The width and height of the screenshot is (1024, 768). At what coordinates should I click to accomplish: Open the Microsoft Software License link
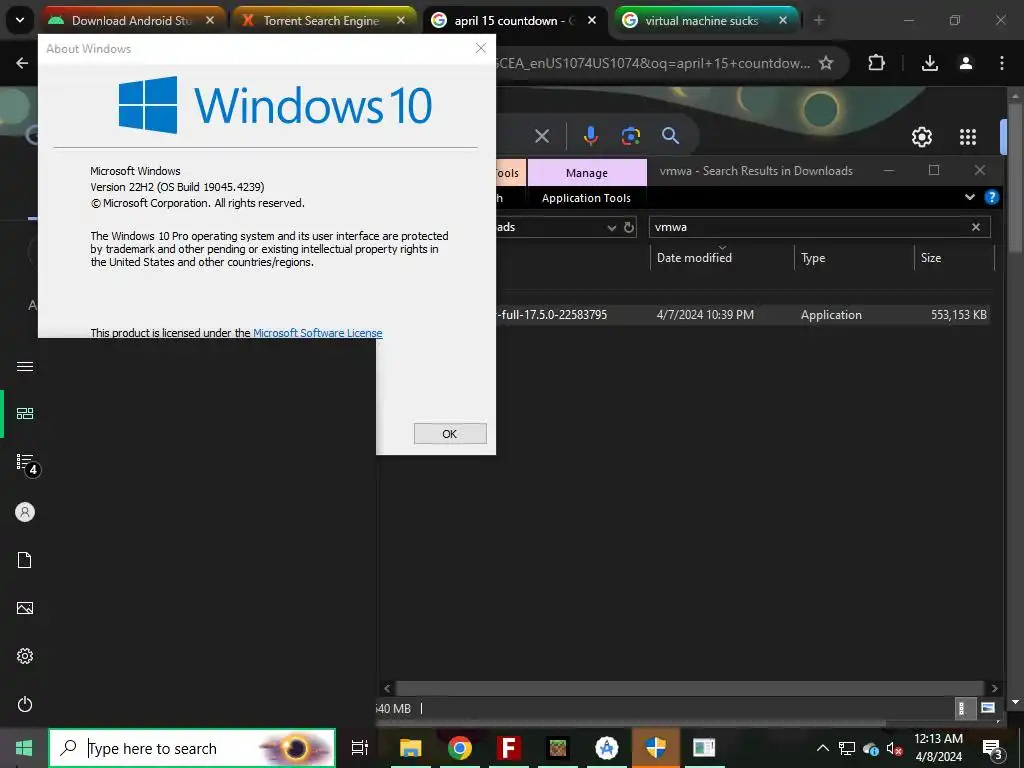coord(317,333)
